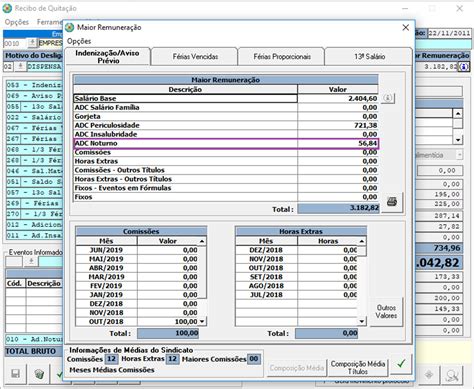
Task: Click Horas header in Horas Extras table
Action: [x=328, y=241]
